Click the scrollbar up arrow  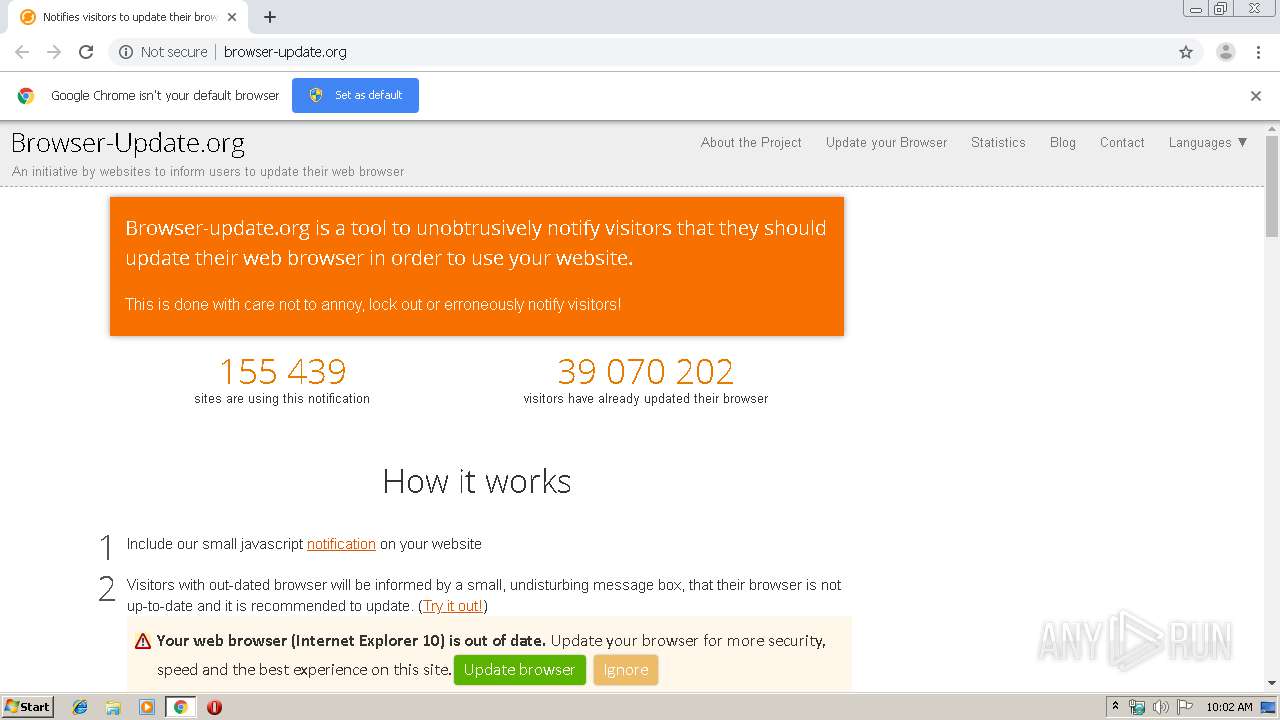pyautogui.click(x=1272, y=129)
